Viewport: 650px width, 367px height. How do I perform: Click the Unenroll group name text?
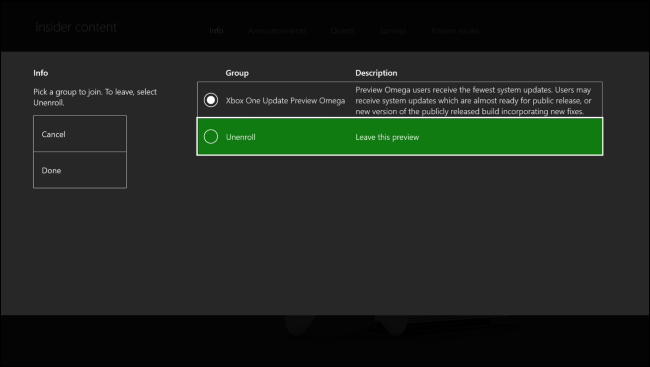[240, 137]
